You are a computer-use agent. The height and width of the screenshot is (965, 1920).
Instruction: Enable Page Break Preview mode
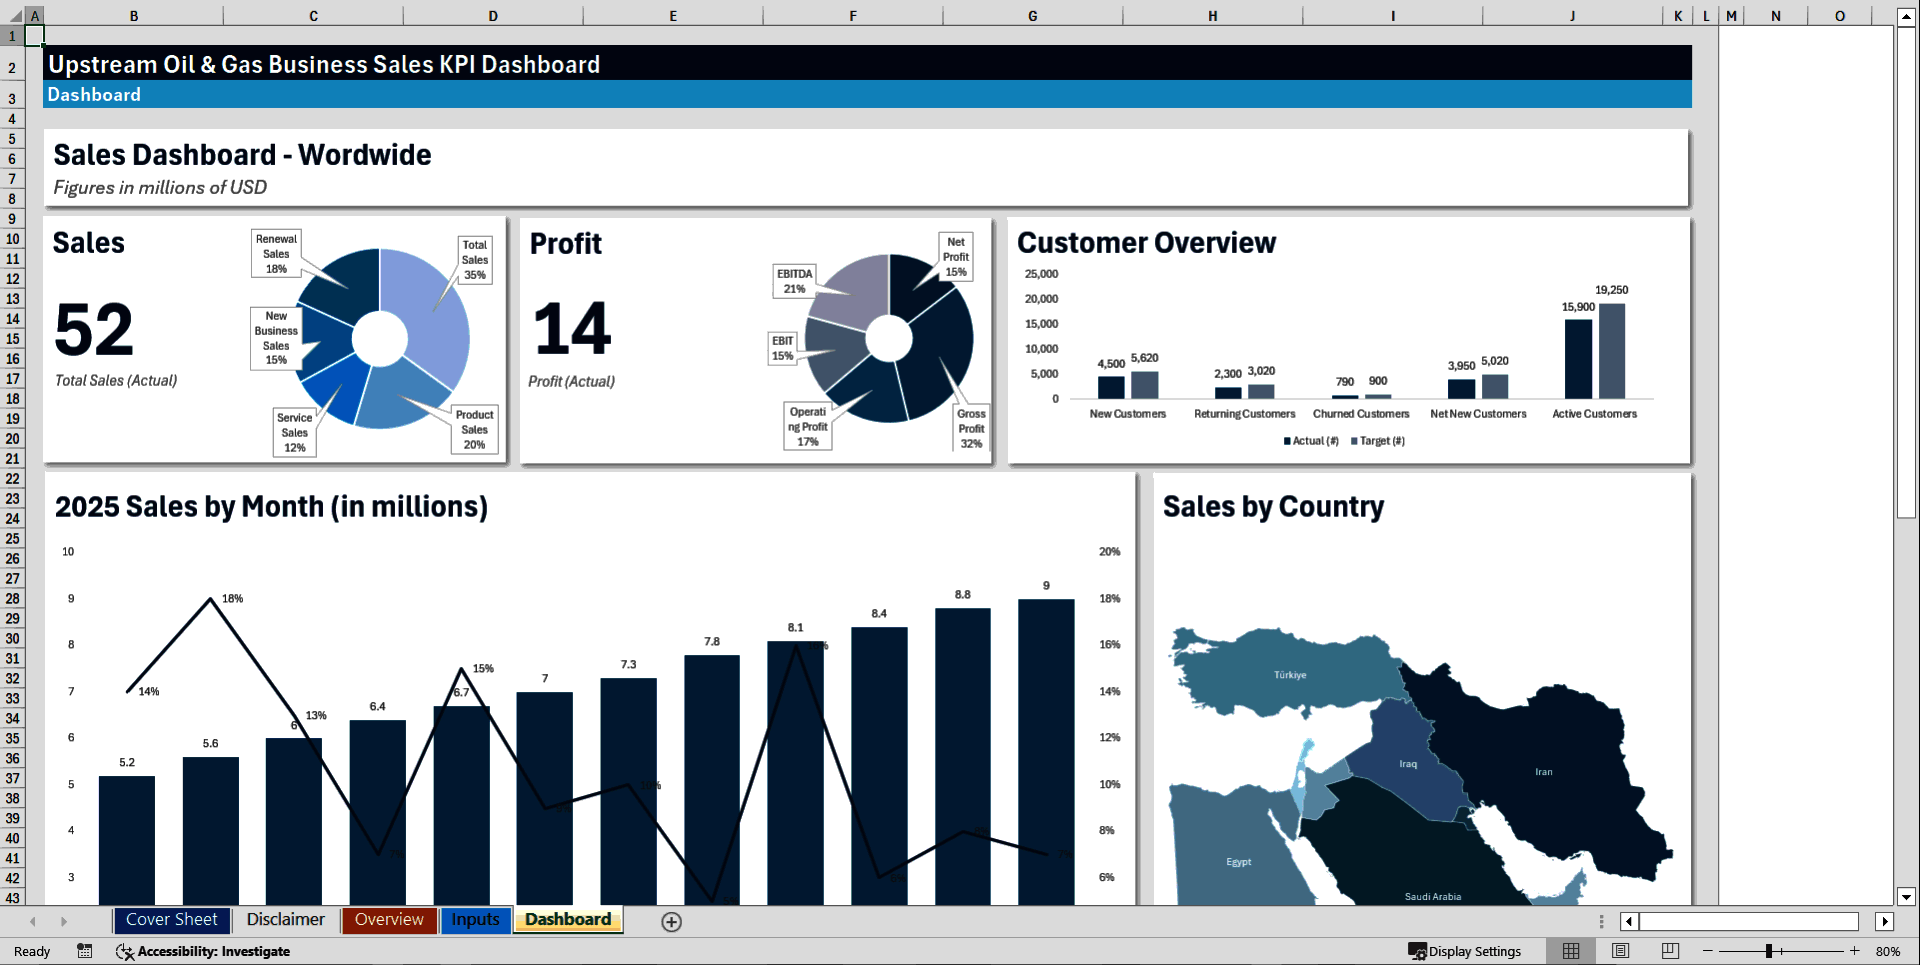1668,951
